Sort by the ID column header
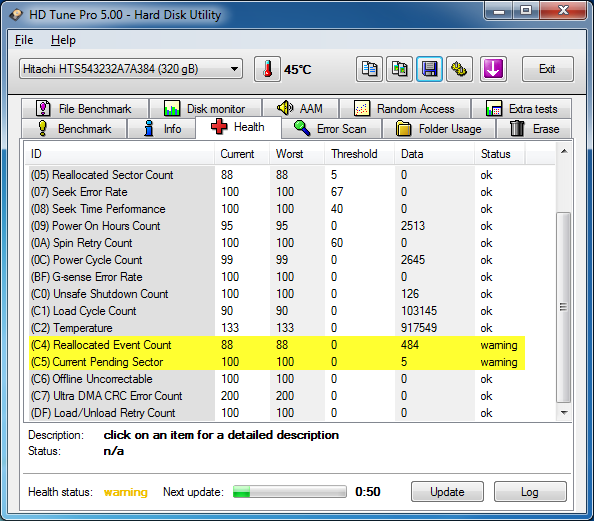 [x=120, y=154]
